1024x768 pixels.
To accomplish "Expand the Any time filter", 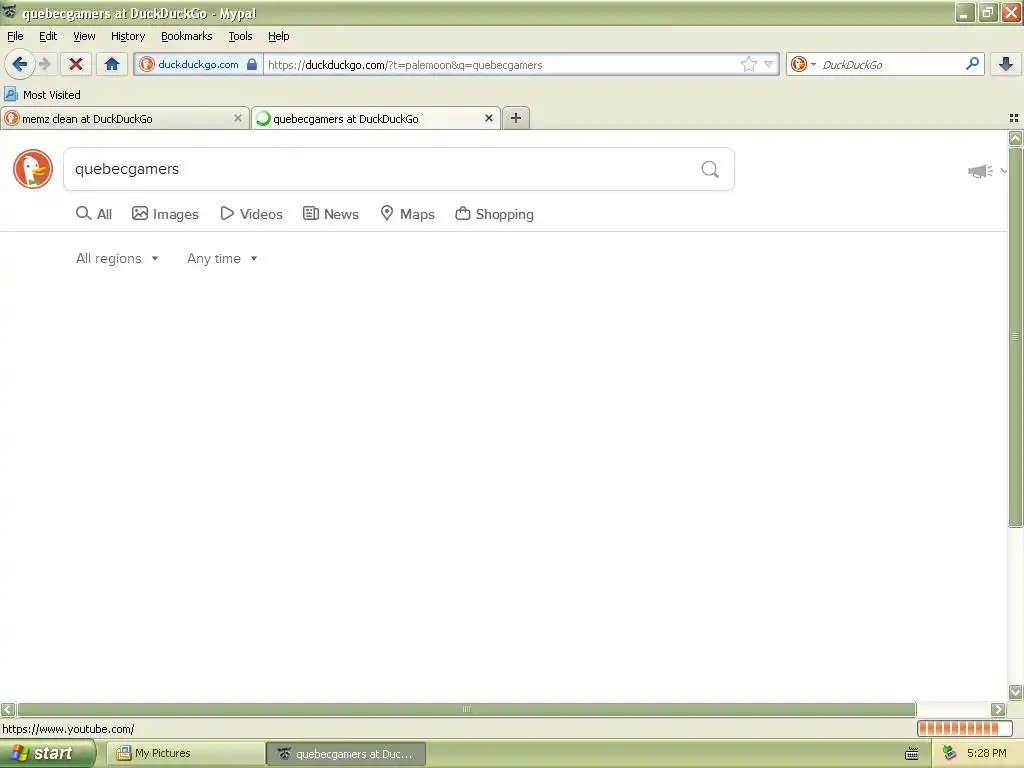I will click(x=222, y=259).
